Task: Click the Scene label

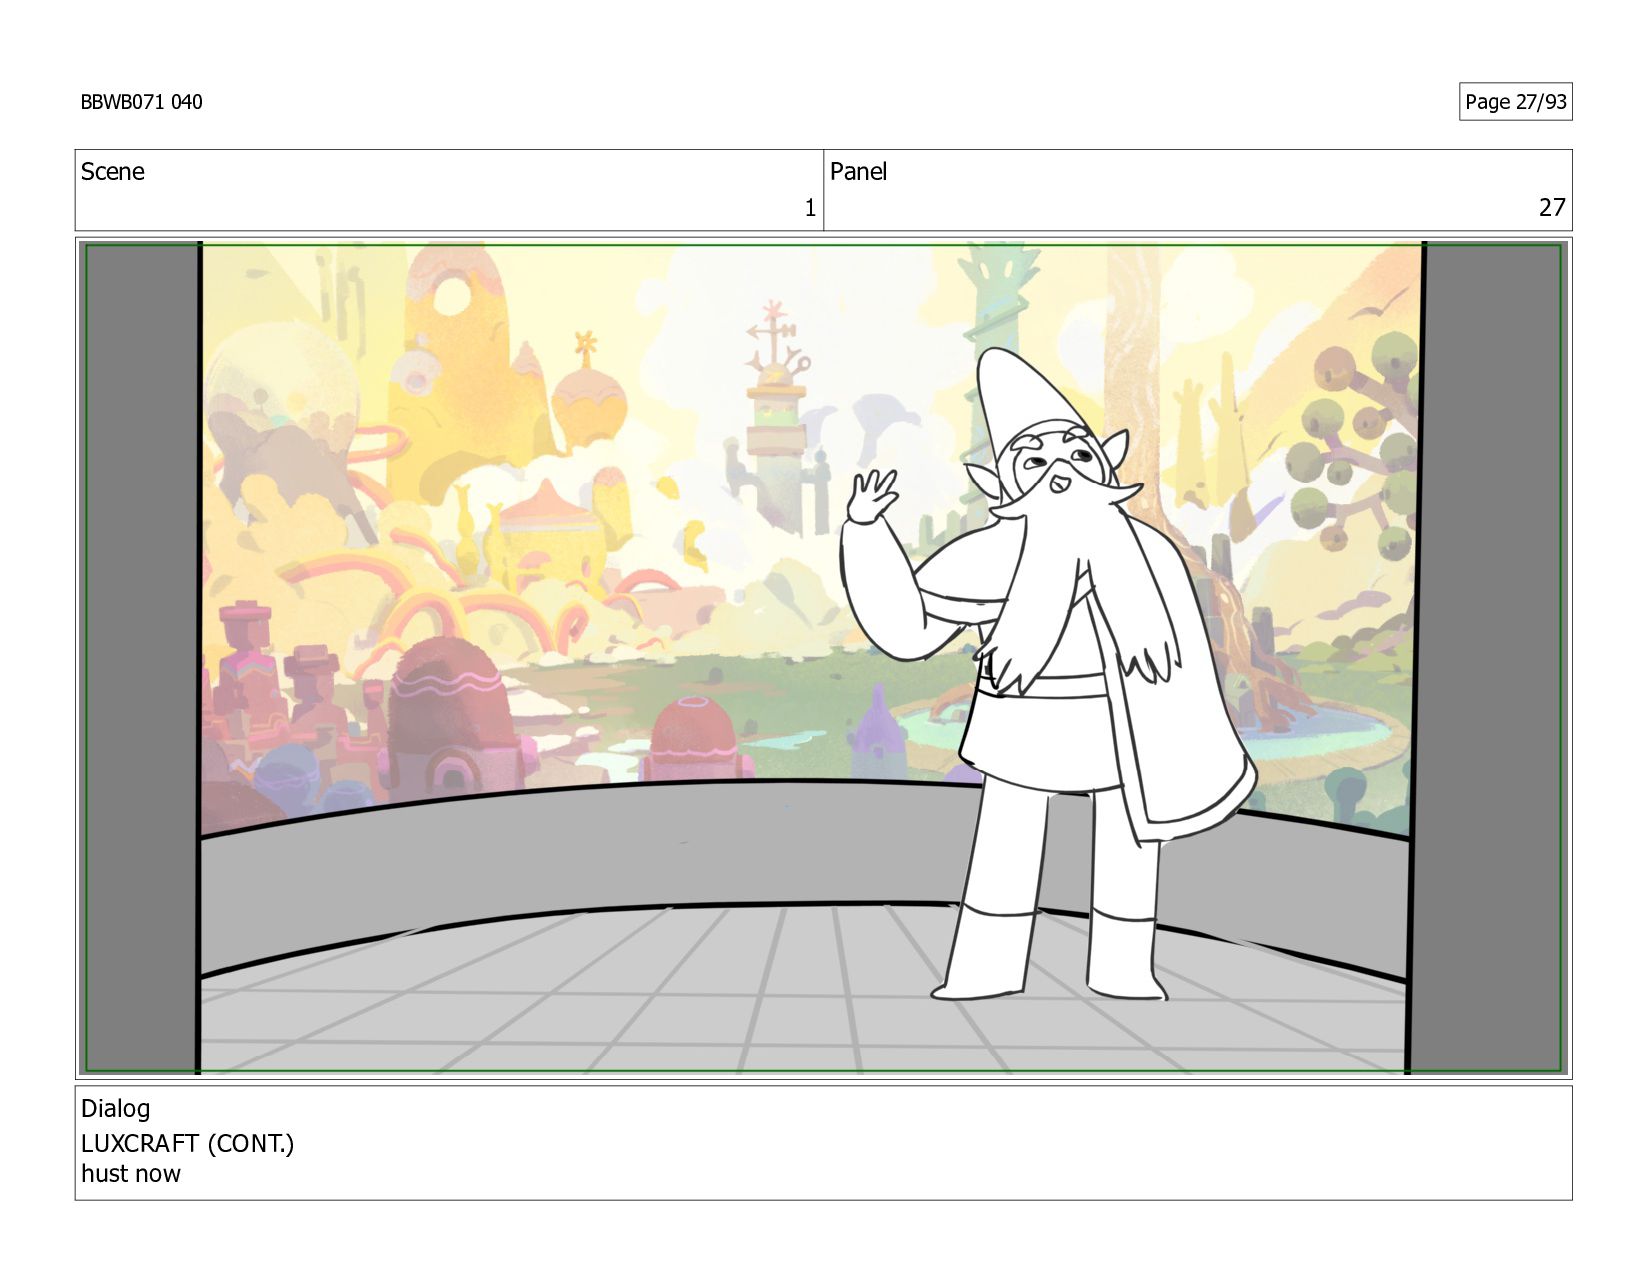Action: pos(112,172)
